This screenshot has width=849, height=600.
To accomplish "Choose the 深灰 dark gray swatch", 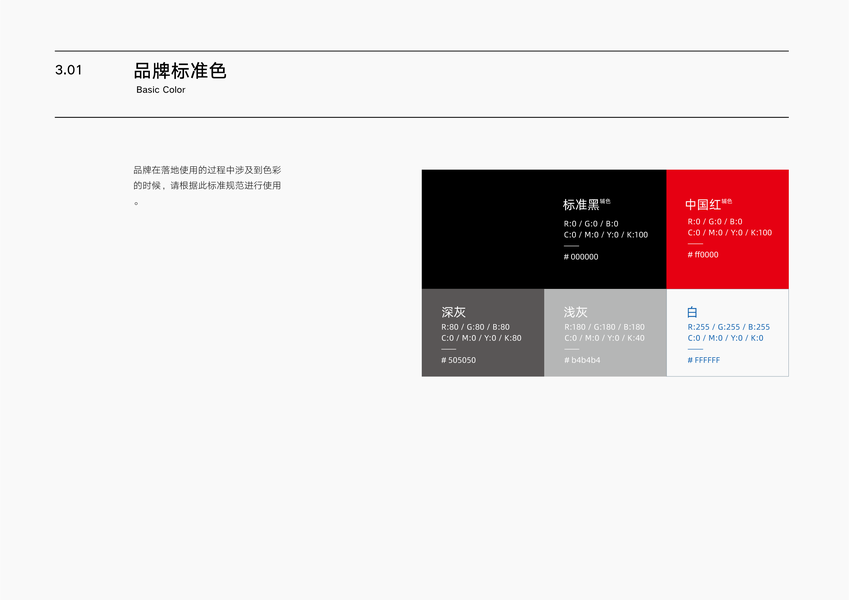I will click(483, 332).
